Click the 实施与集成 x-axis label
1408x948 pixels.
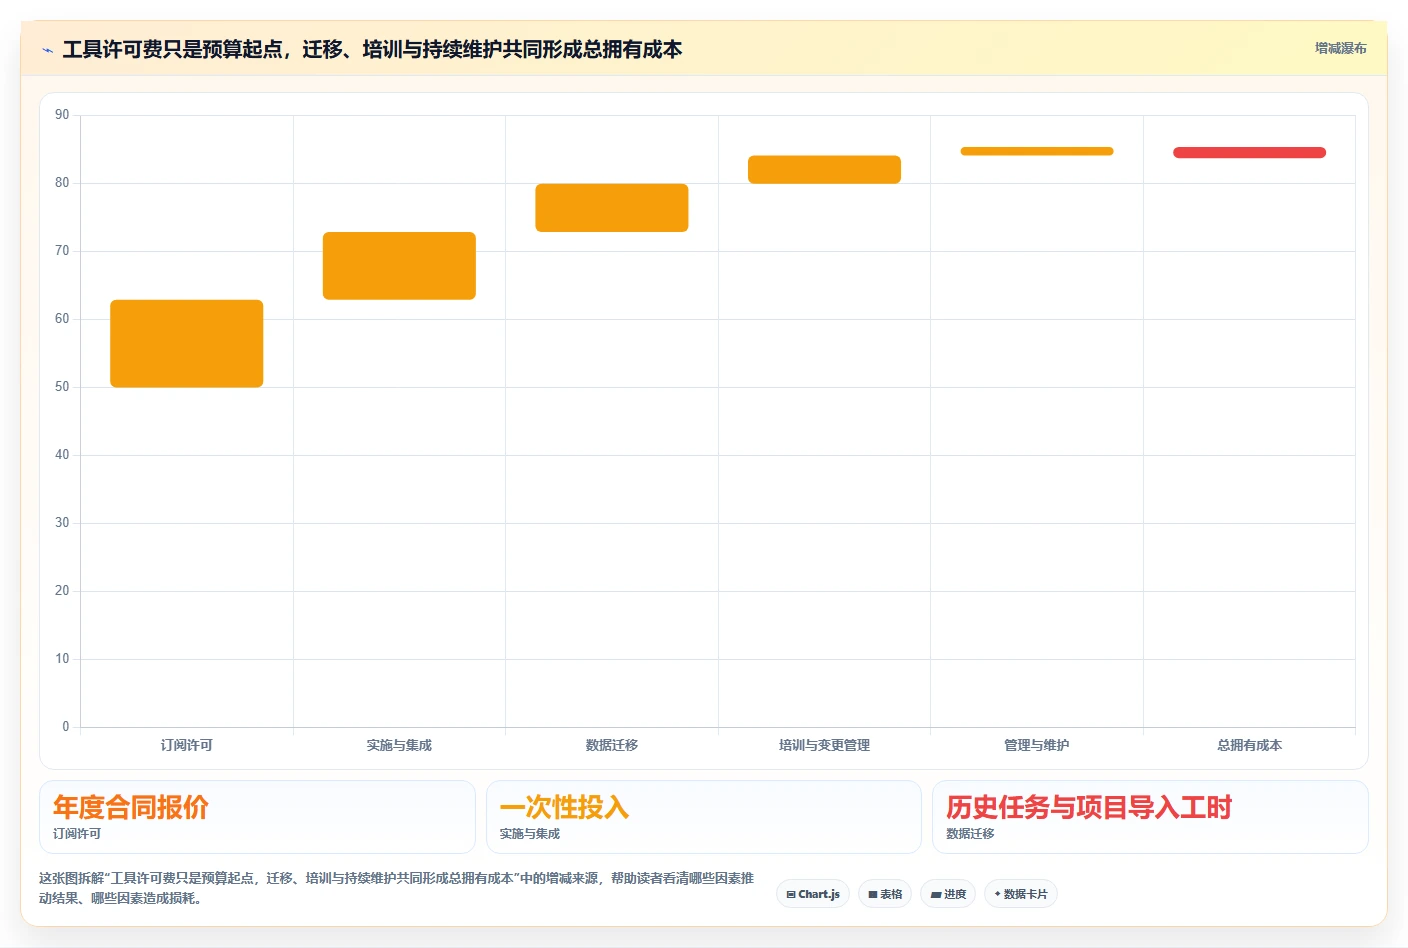(399, 745)
